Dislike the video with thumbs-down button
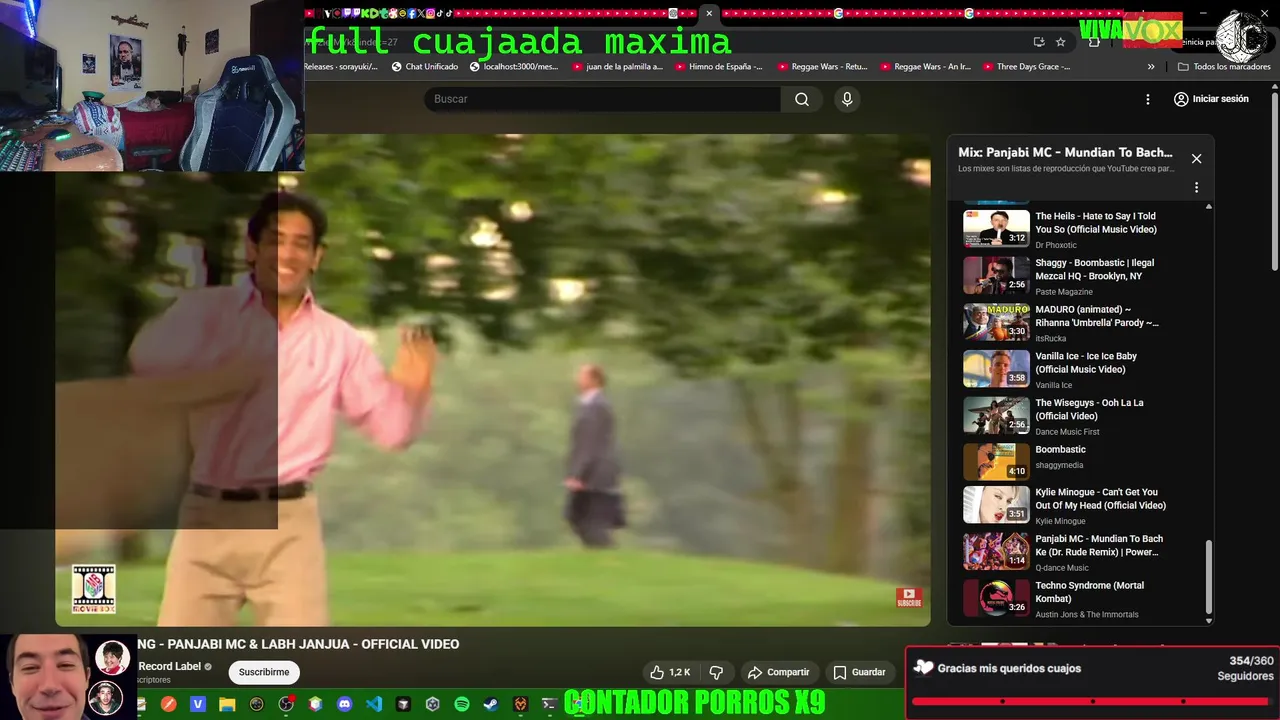1280x720 pixels. click(716, 672)
